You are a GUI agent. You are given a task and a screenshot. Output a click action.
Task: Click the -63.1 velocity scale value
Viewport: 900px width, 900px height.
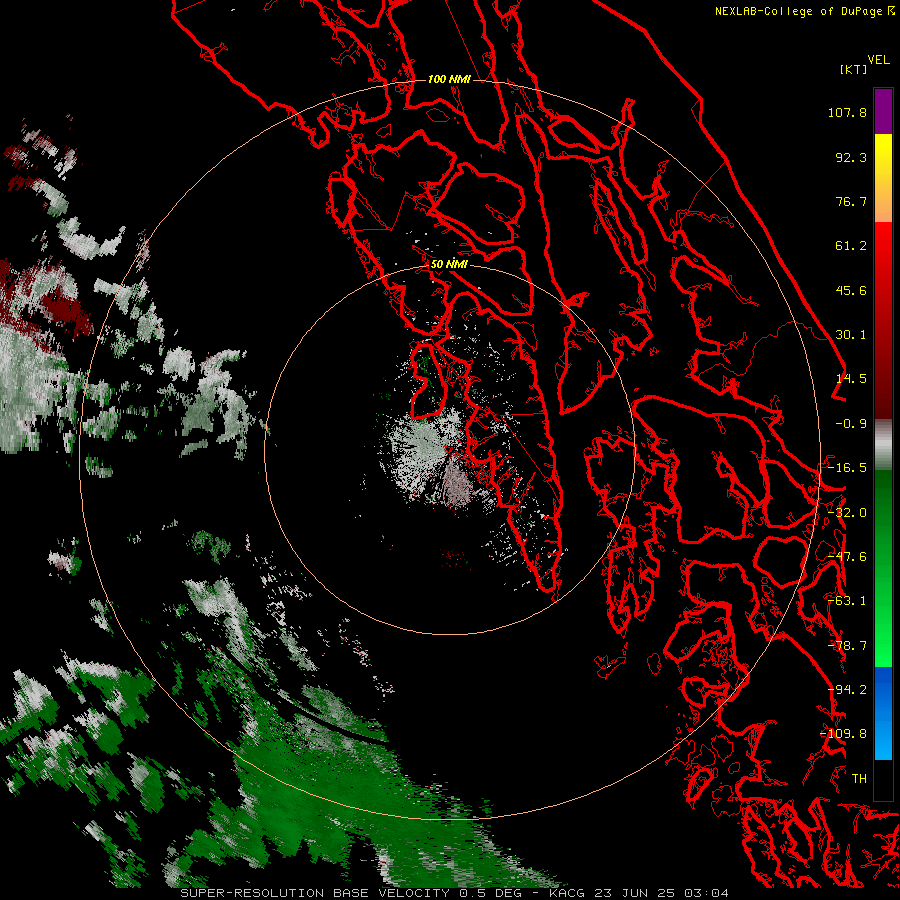847,601
